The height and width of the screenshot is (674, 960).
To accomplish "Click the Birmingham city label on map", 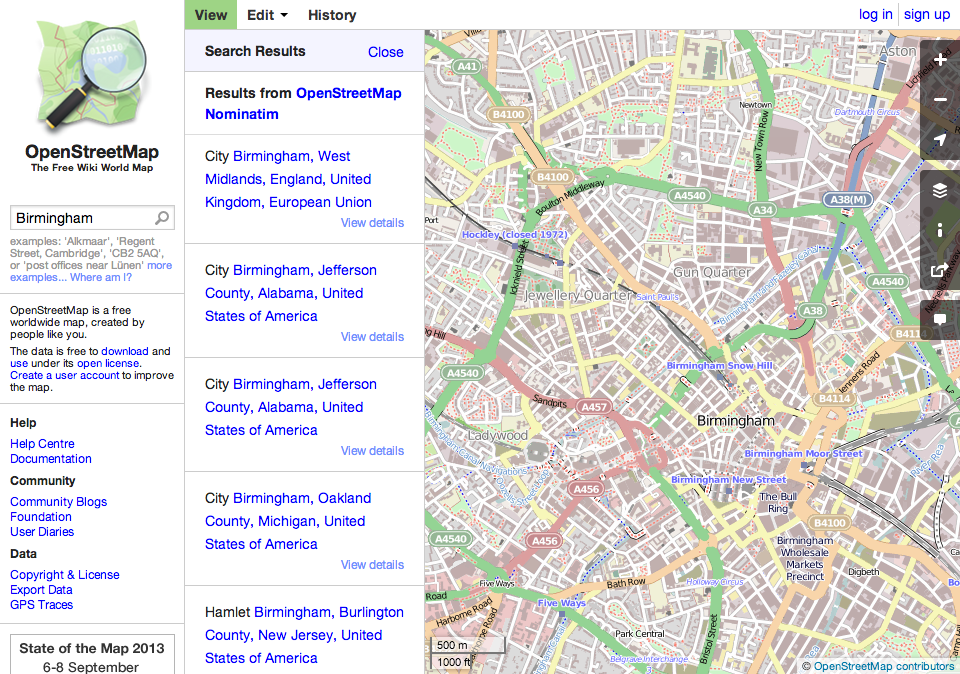I will [736, 421].
